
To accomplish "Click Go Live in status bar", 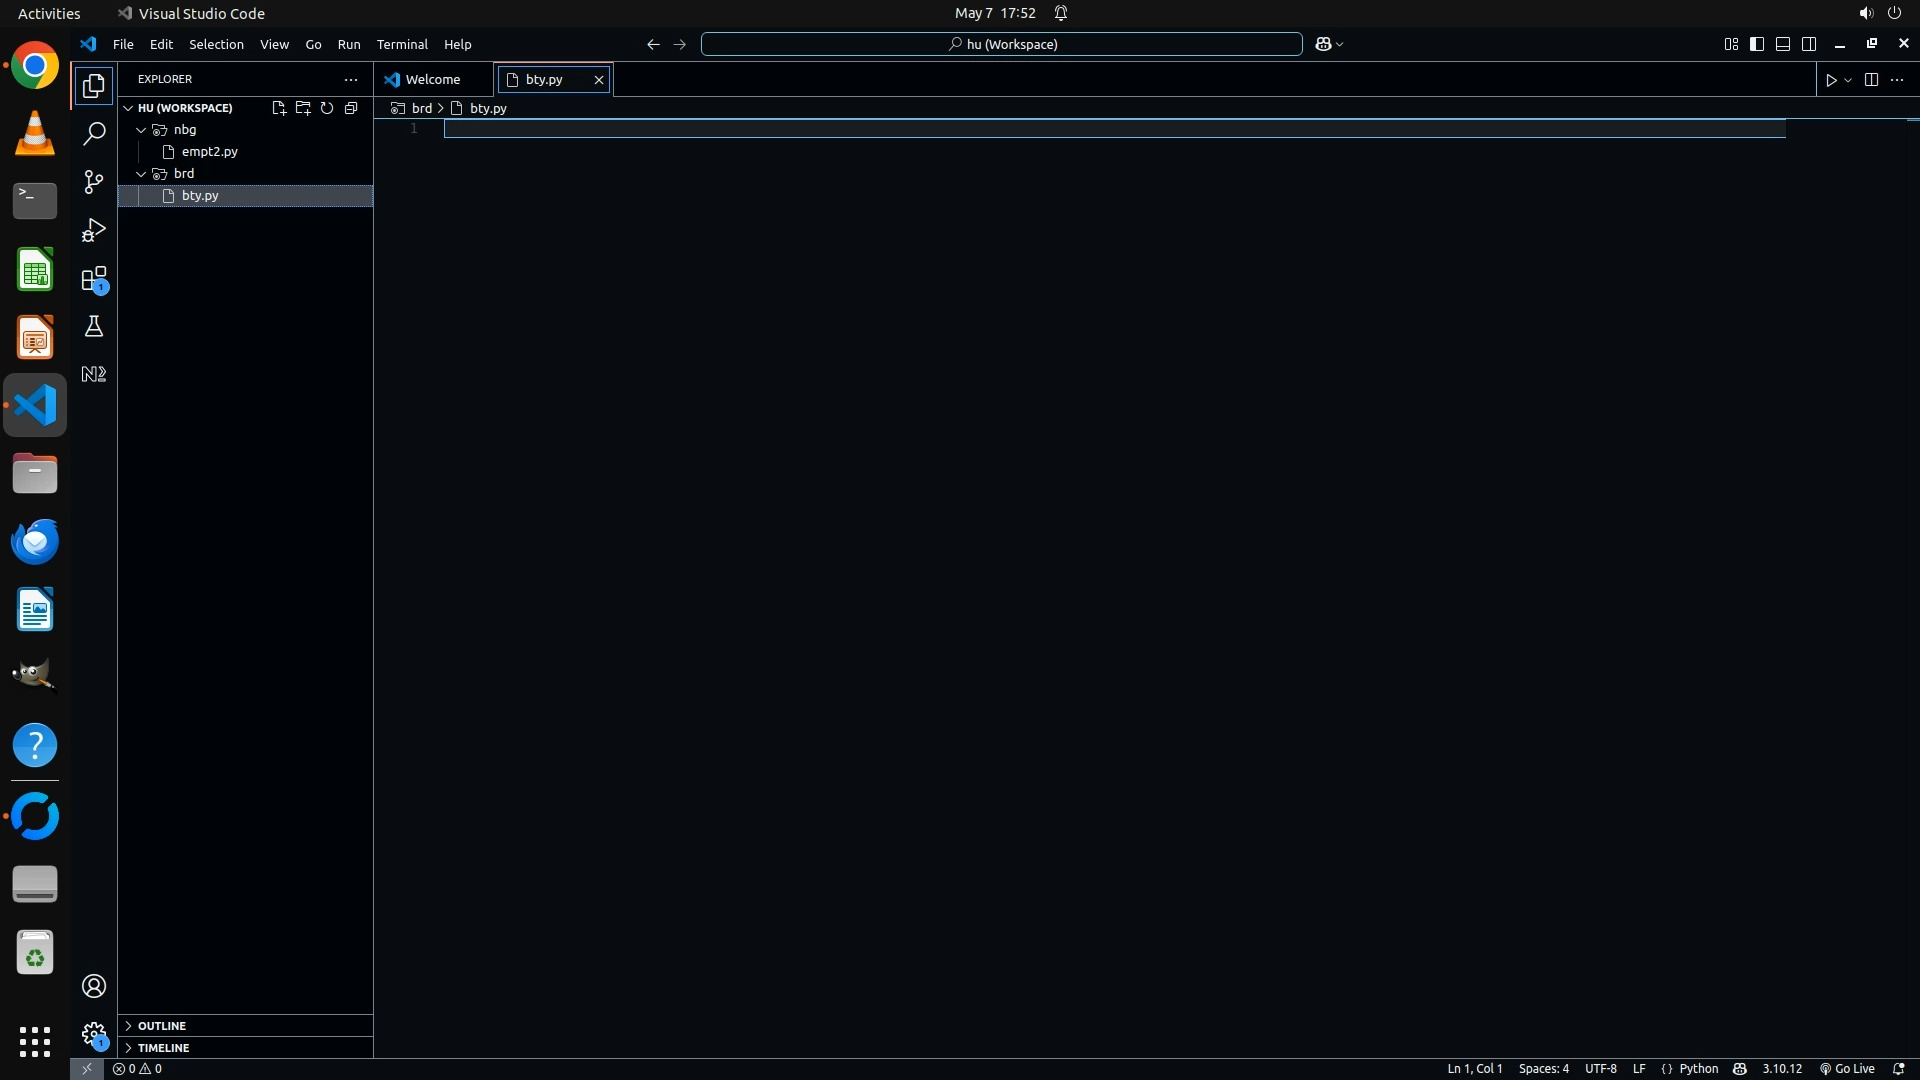I will pyautogui.click(x=1847, y=1069).
